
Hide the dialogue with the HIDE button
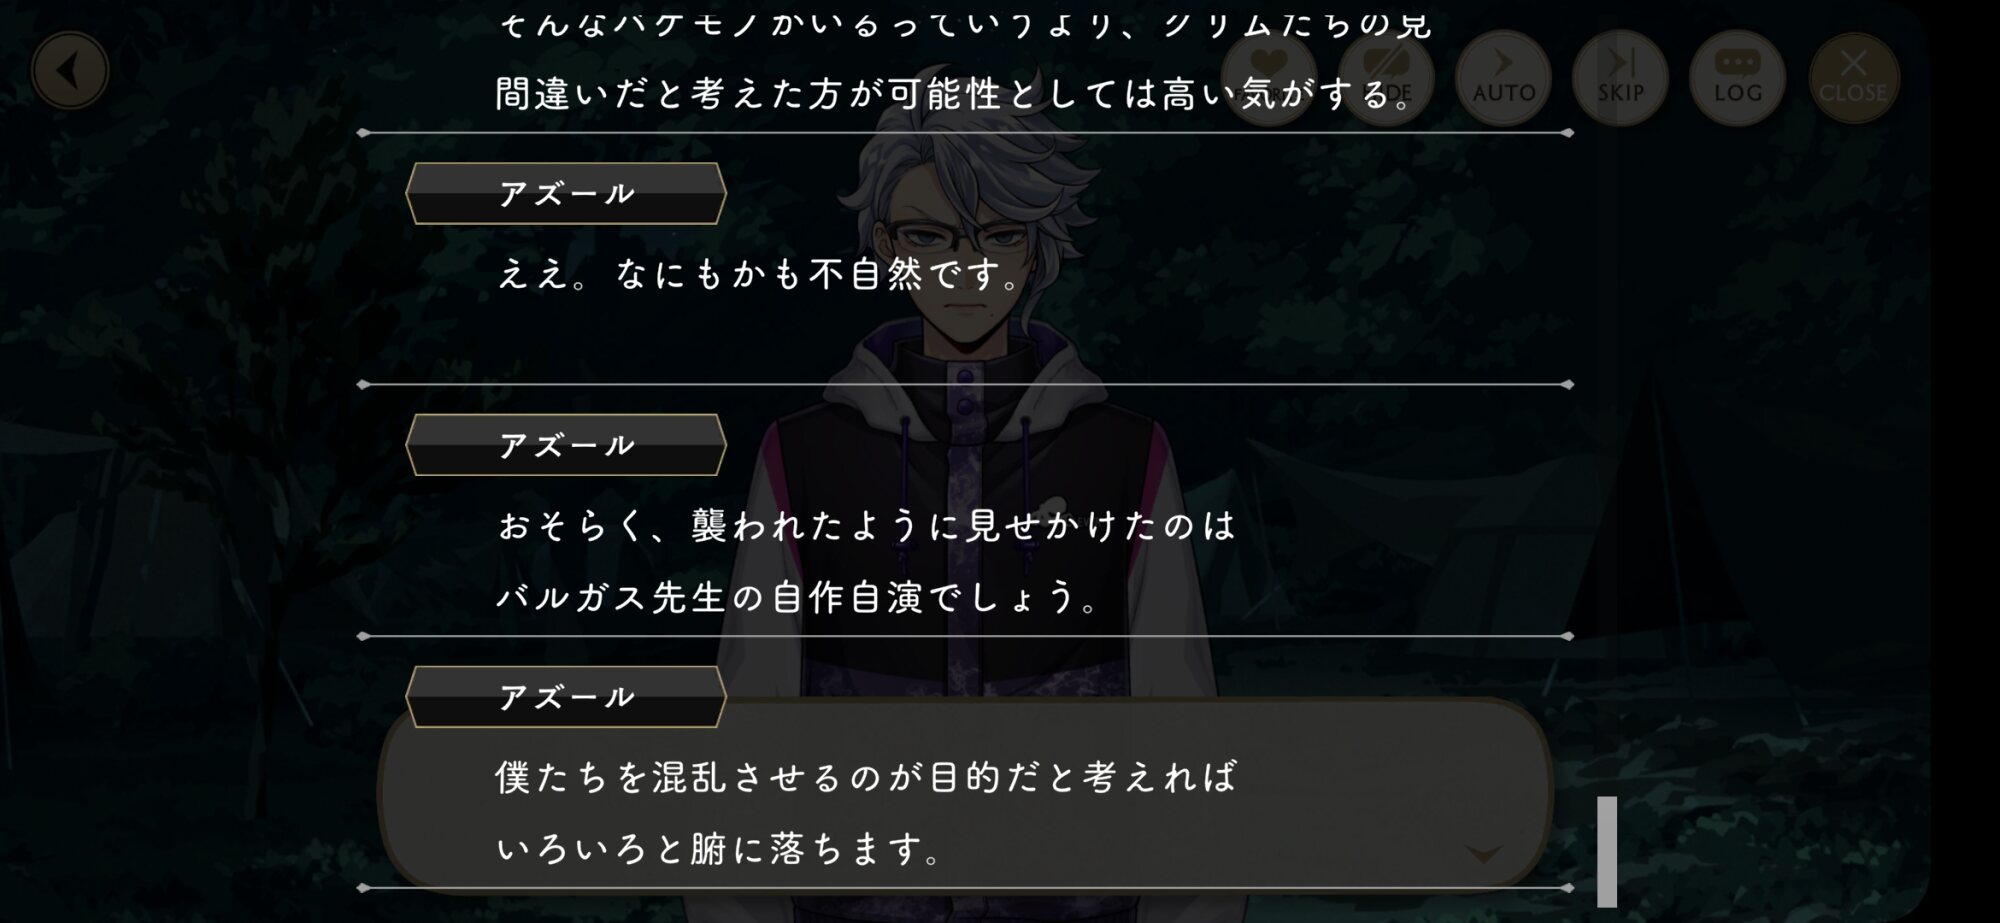tap(1386, 78)
